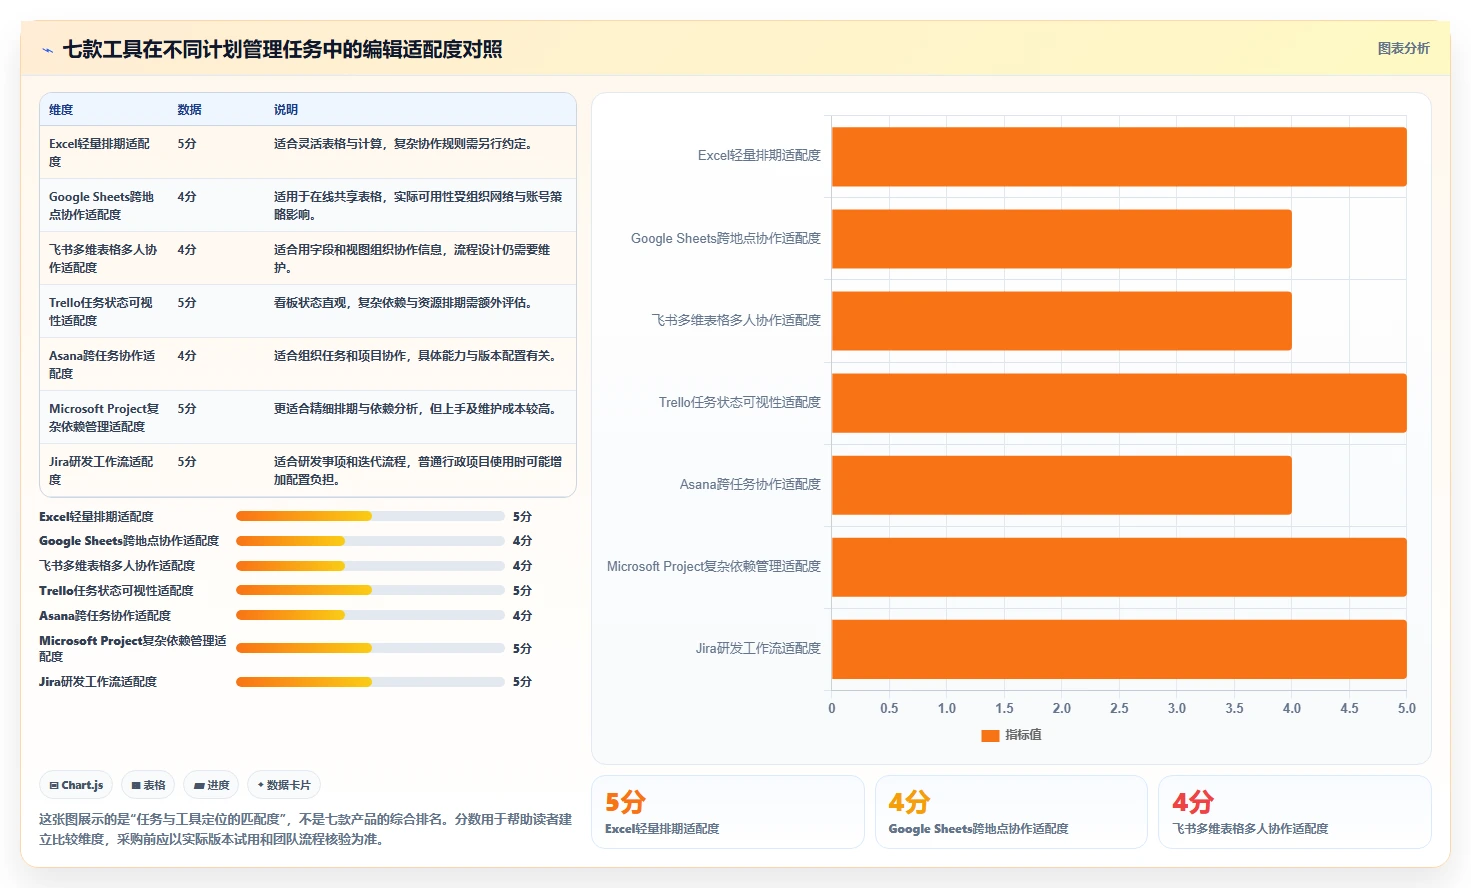Open the 5分 Excel轻量排期适配度 summary card

click(727, 812)
